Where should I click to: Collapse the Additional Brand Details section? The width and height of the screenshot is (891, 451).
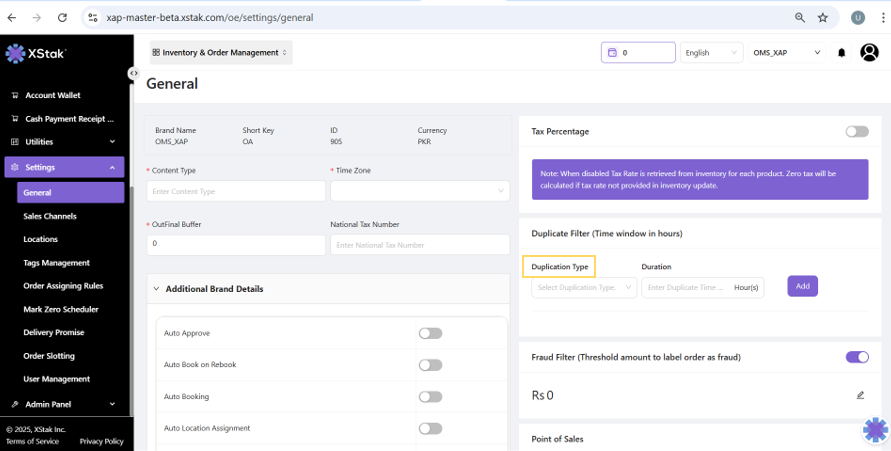click(157, 289)
